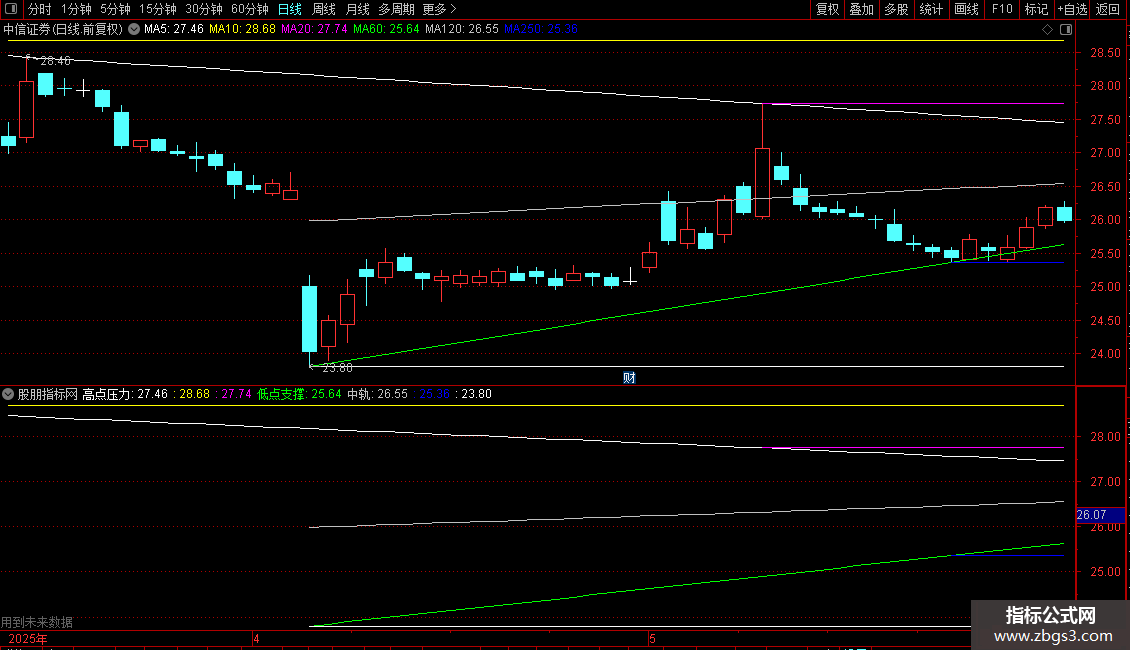This screenshot has height=650, width=1130.
Task: Expand the 更多 more periods menu
Action: click(440, 9)
